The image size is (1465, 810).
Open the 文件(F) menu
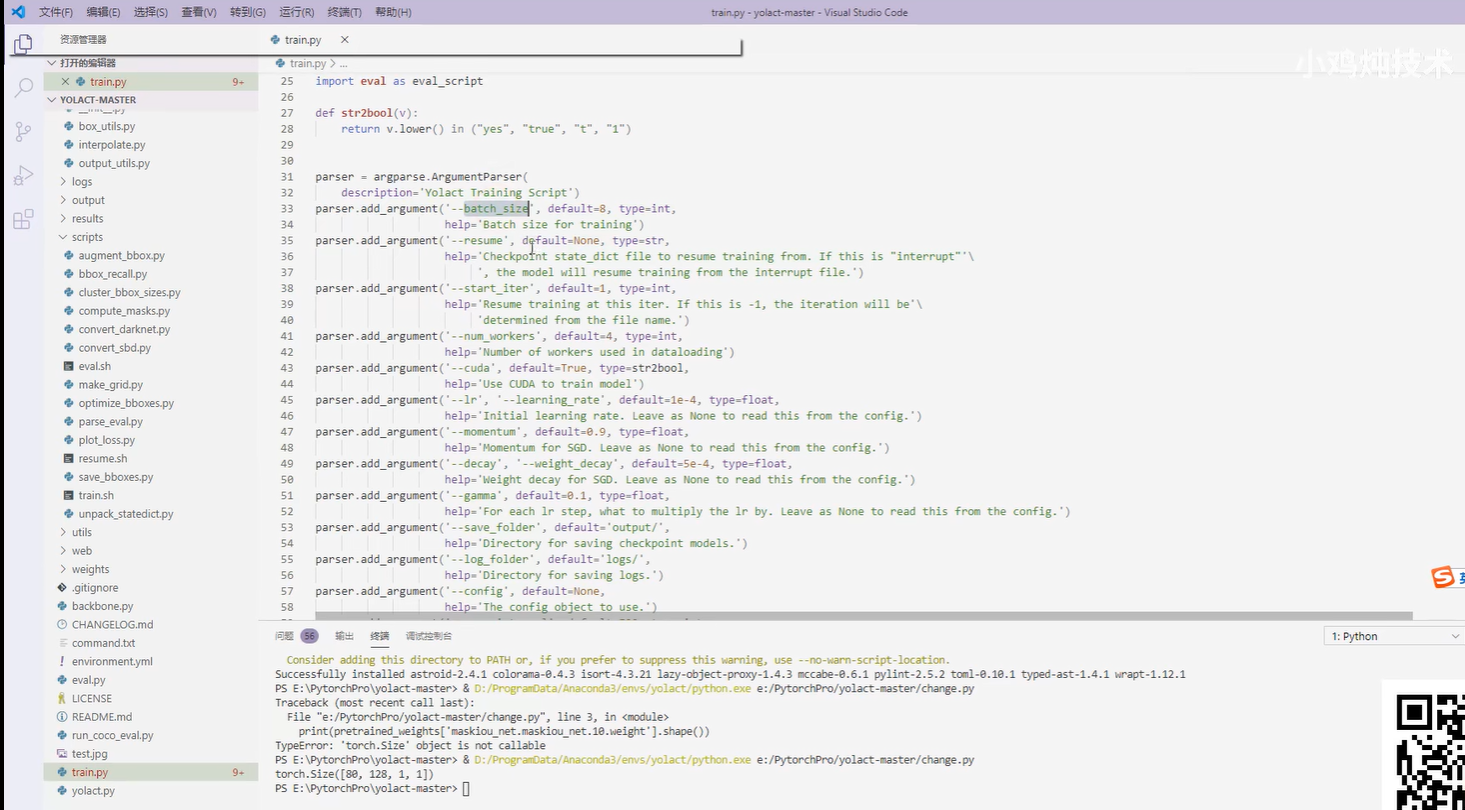coord(56,12)
